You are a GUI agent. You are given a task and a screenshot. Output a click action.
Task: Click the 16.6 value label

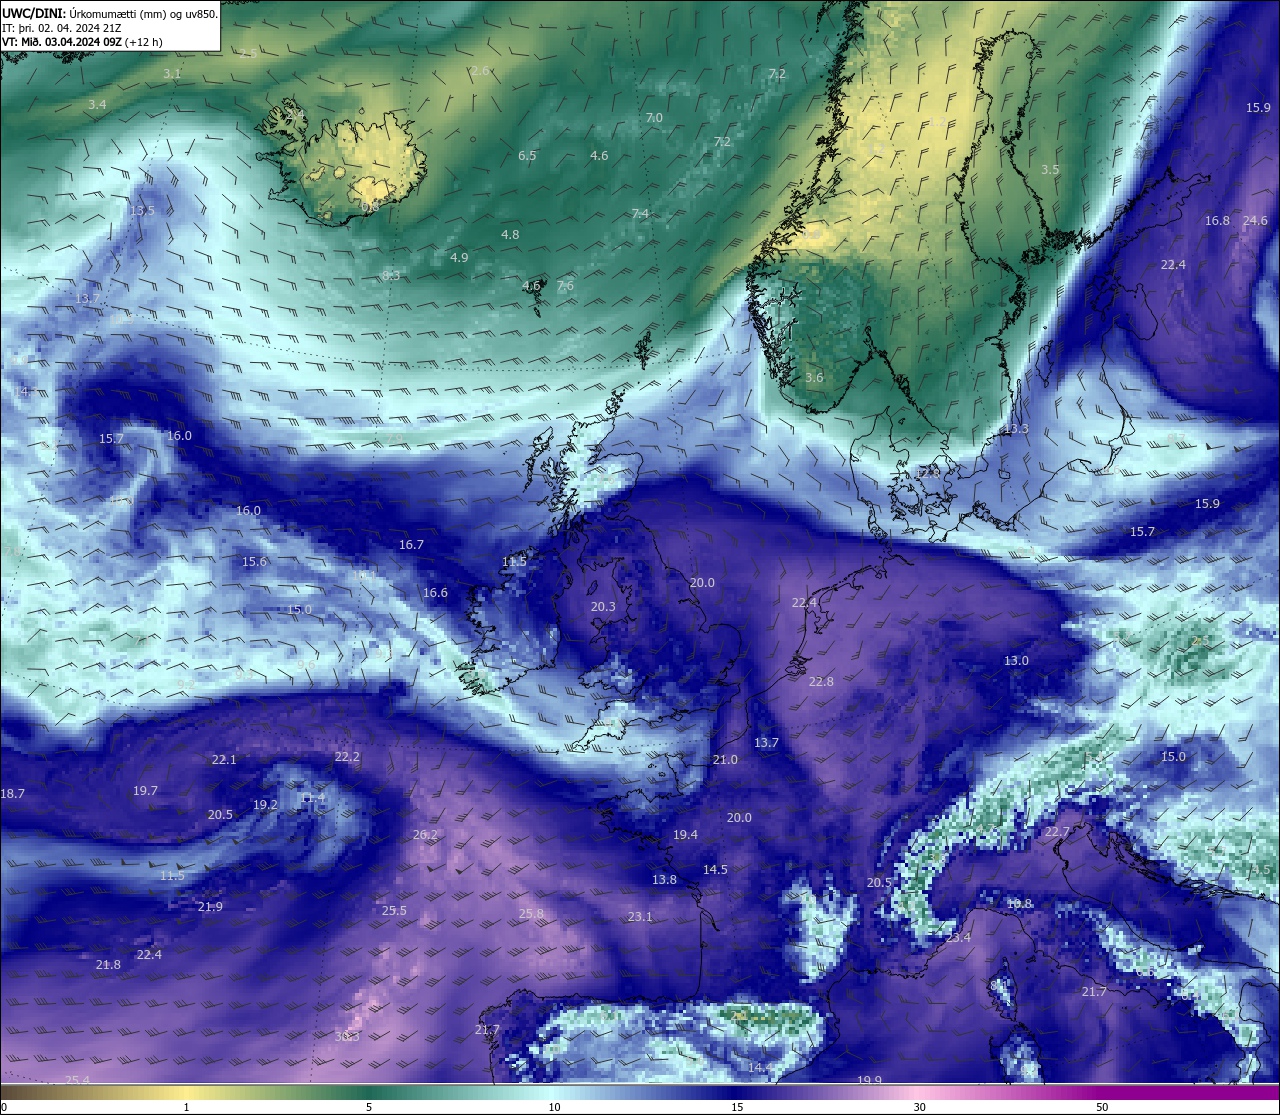pos(435,593)
